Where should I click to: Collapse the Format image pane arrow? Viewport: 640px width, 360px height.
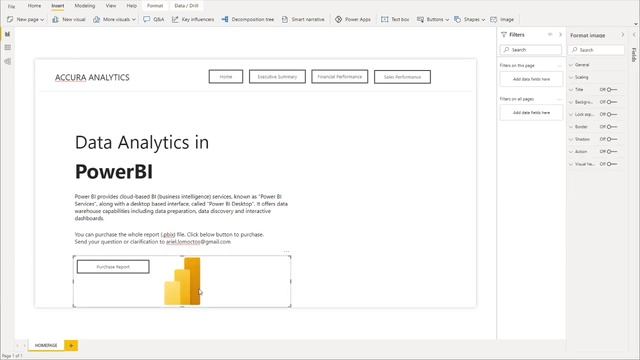[623, 35]
